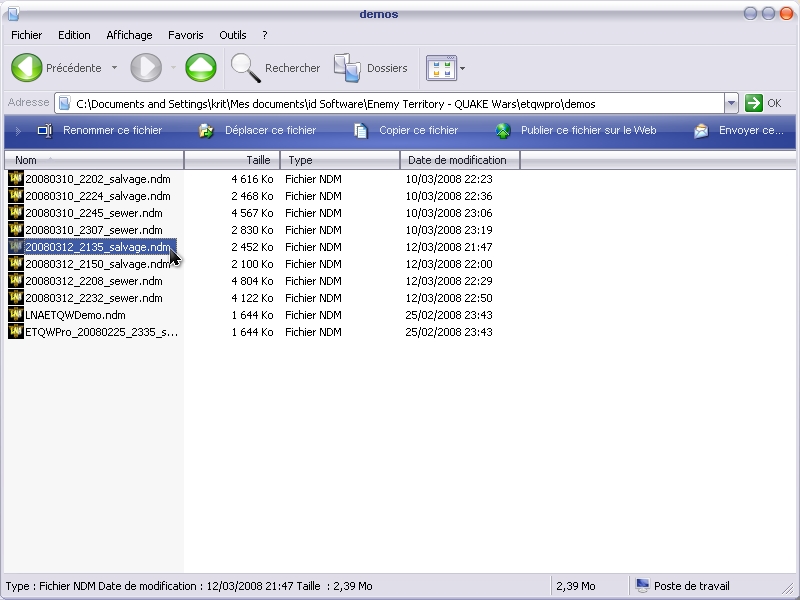800x600 pixels.
Task: Sort by the Type column header
Action: click(340, 160)
